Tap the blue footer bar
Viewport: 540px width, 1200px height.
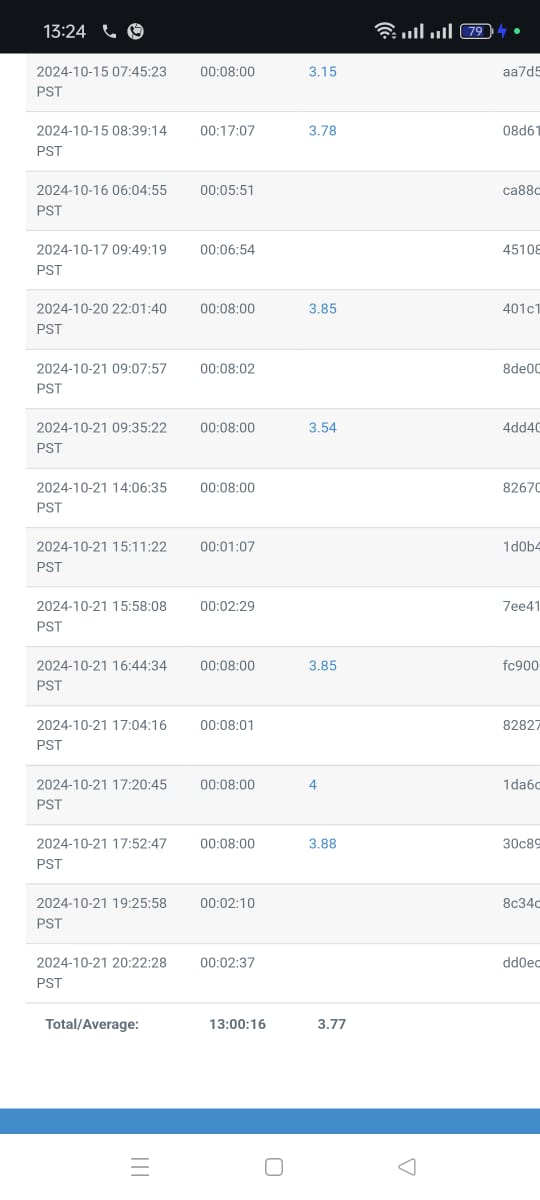[x=270, y=1121]
